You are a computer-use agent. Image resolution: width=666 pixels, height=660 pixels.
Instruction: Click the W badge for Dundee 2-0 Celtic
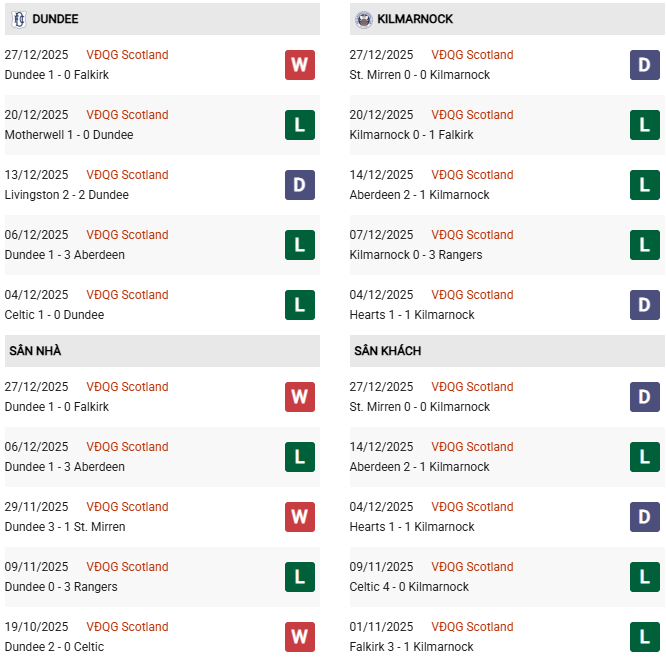pyautogui.click(x=300, y=637)
